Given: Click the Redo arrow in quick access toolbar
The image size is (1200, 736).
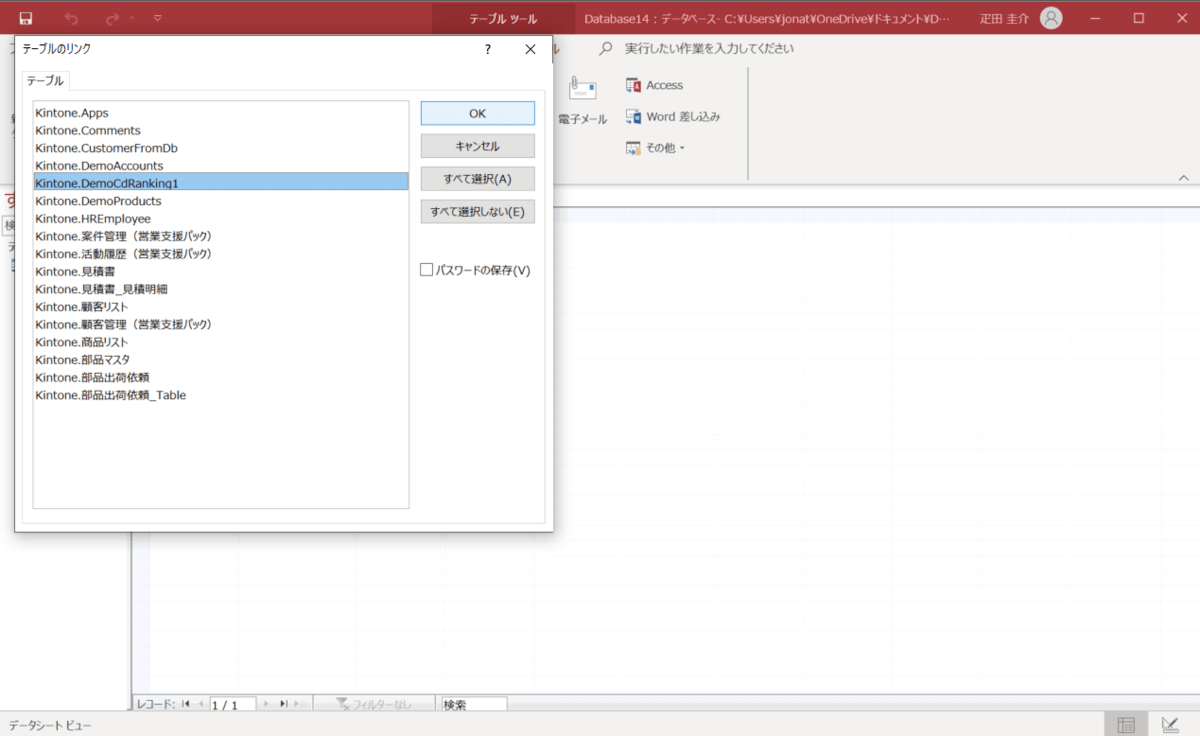Looking at the screenshot, I should (113, 18).
